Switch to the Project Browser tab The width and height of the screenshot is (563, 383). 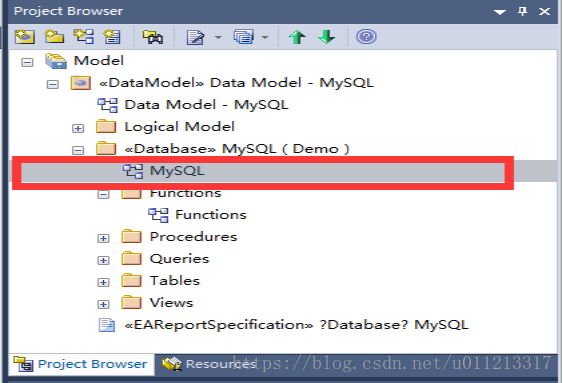81,364
